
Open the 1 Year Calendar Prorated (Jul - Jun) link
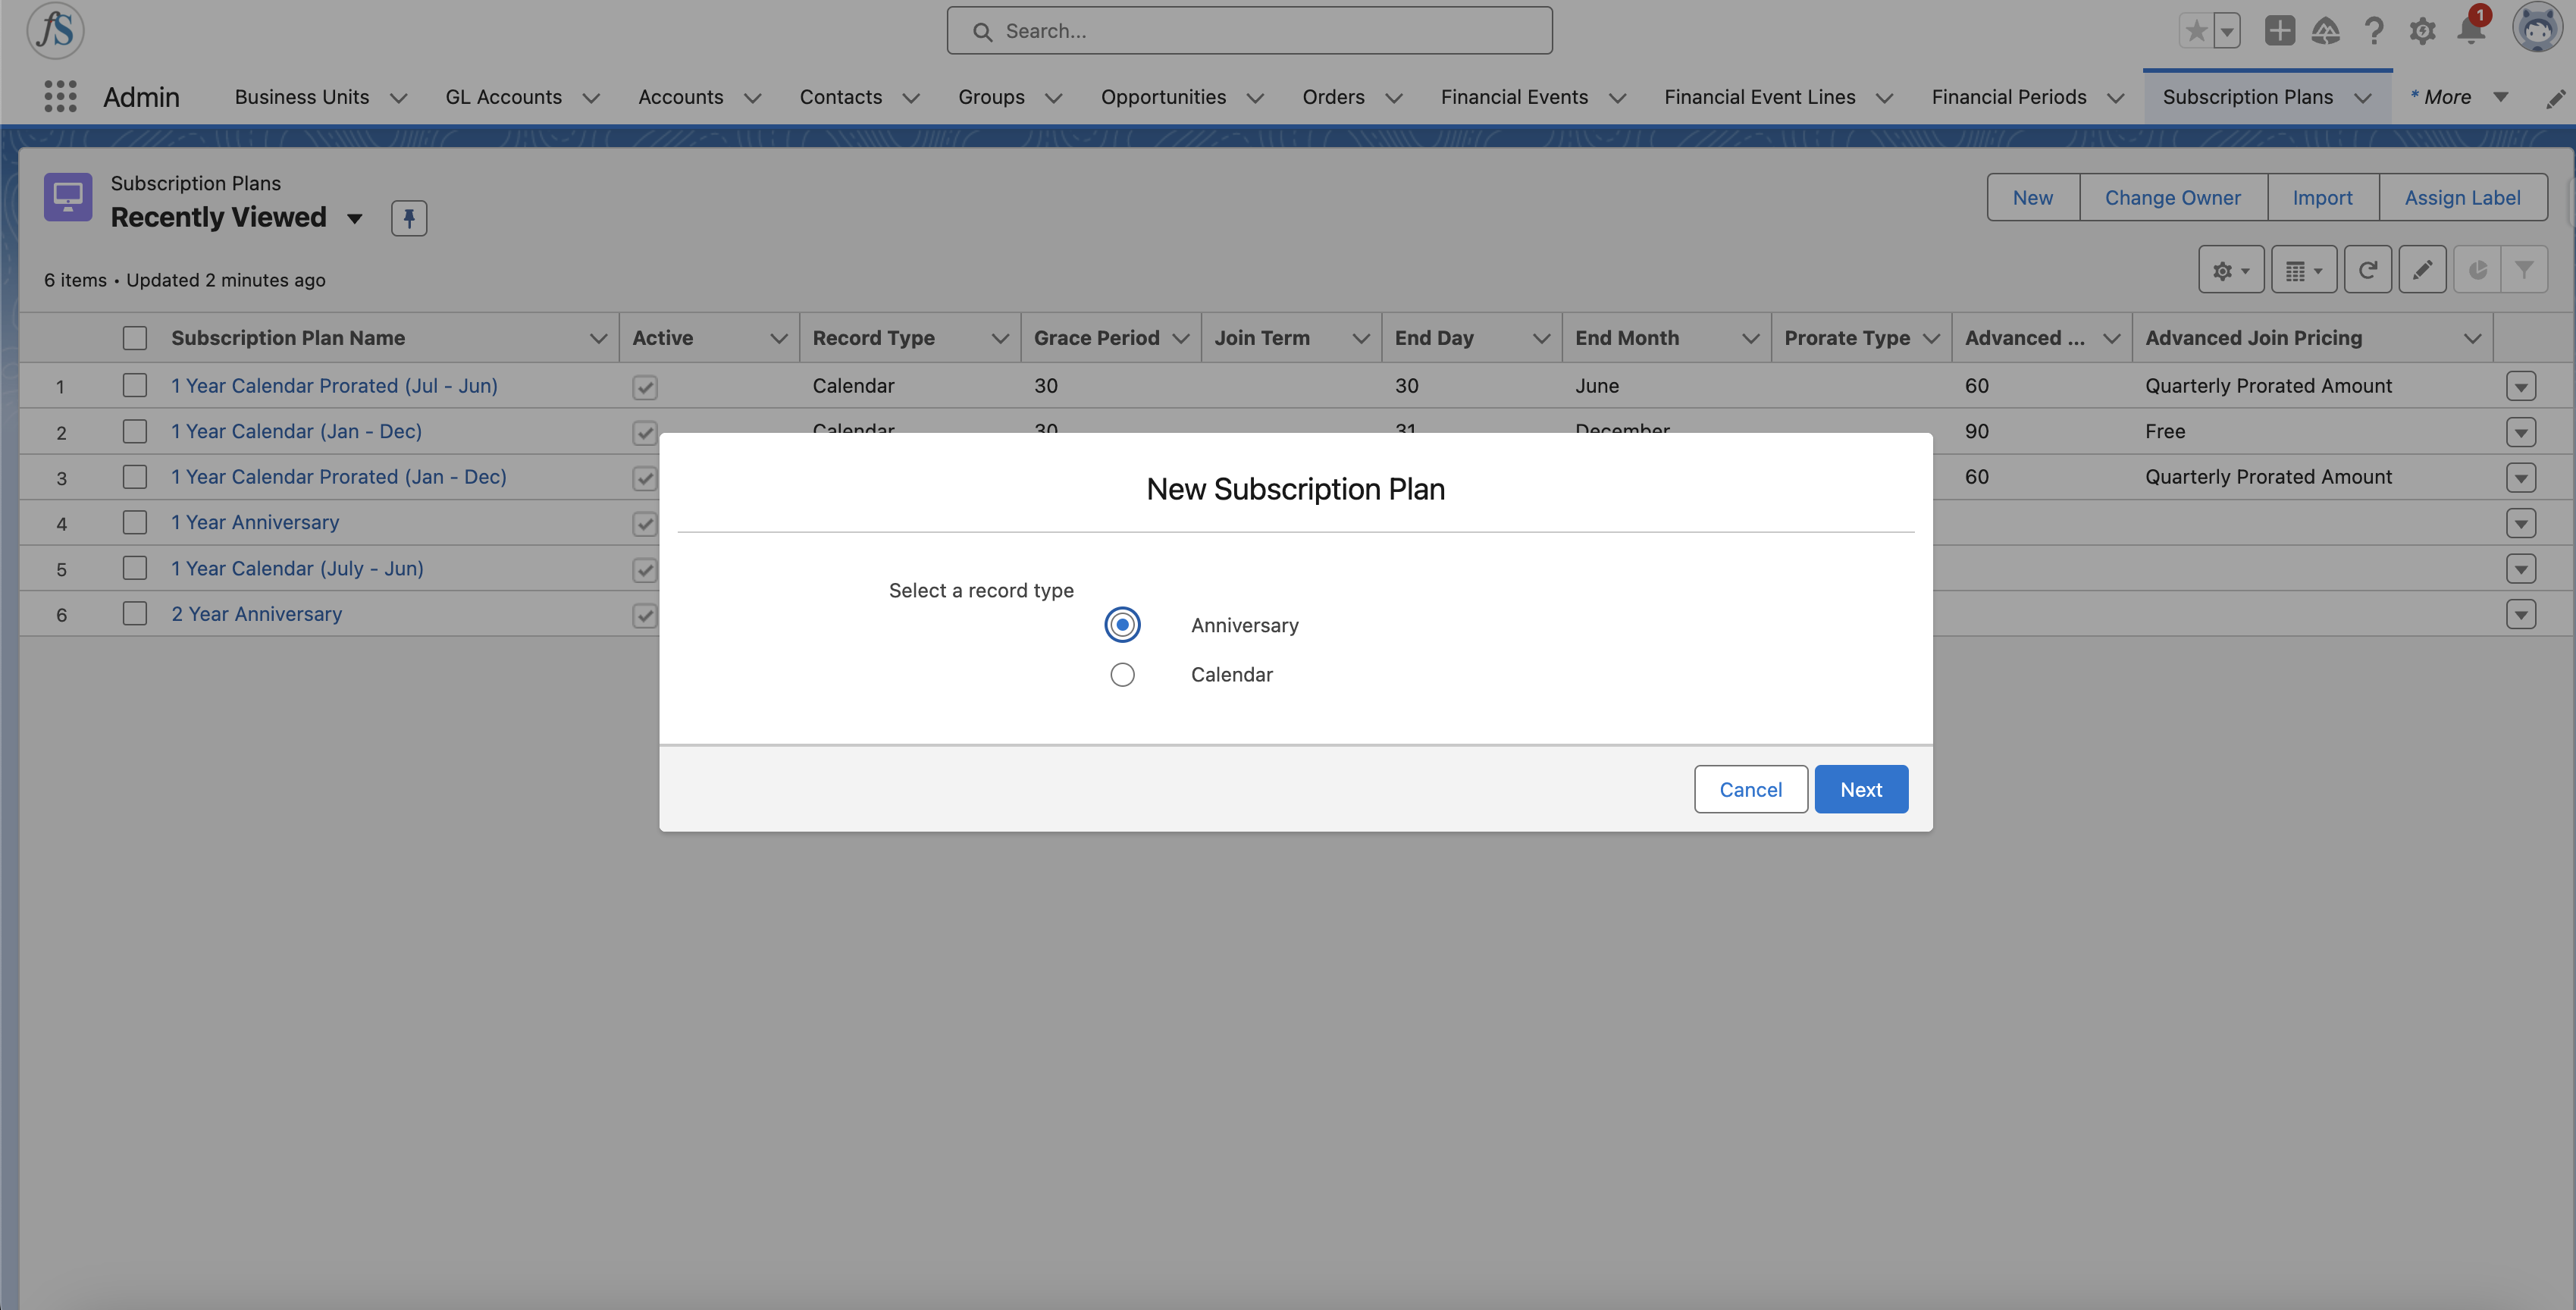pyautogui.click(x=334, y=386)
